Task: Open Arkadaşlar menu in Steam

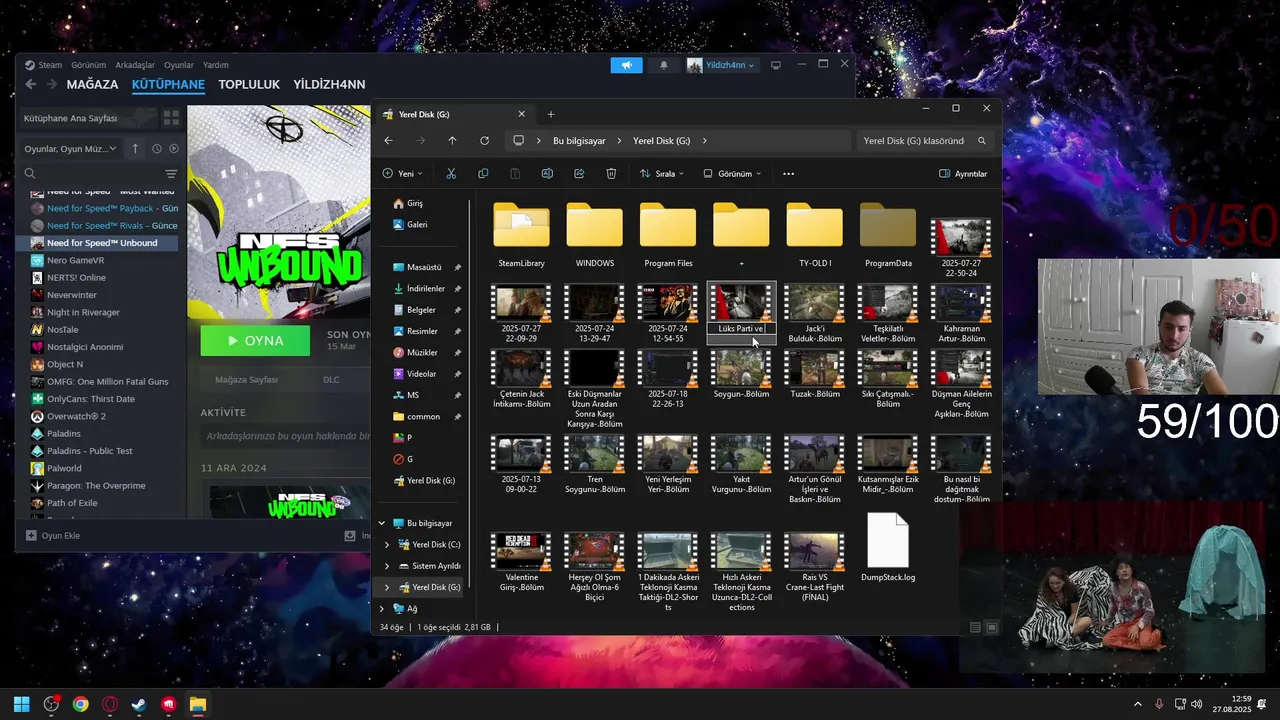Action: [135, 65]
